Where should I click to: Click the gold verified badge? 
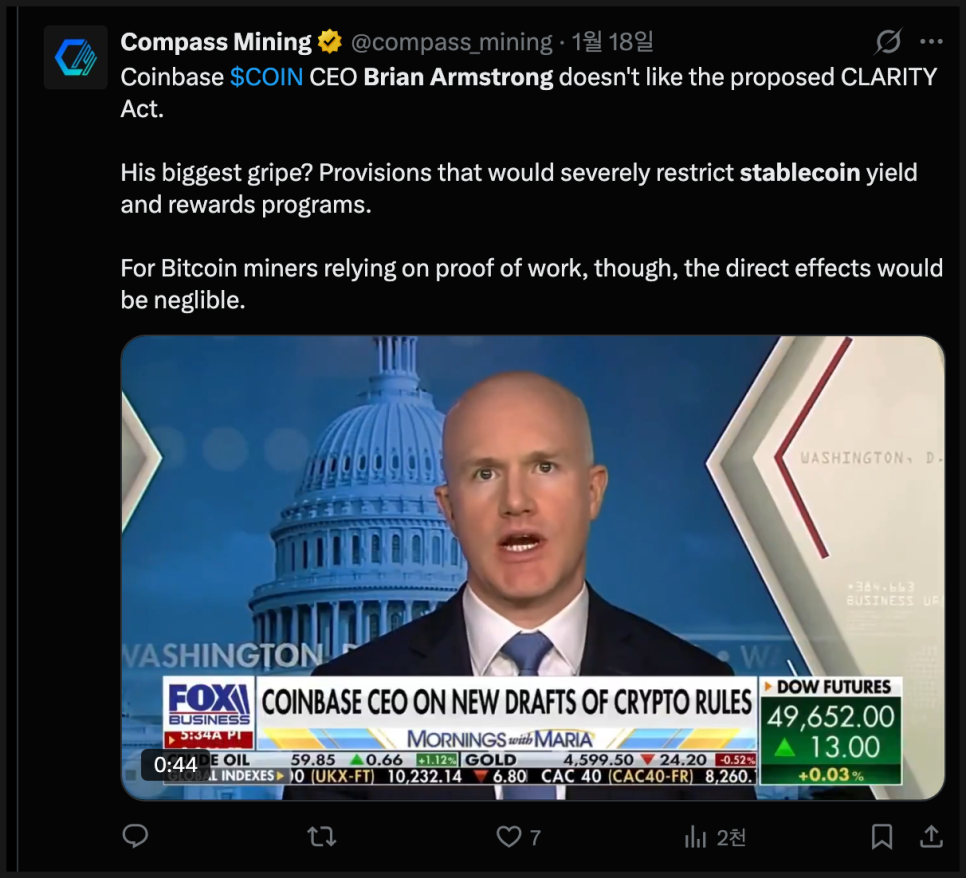point(330,41)
